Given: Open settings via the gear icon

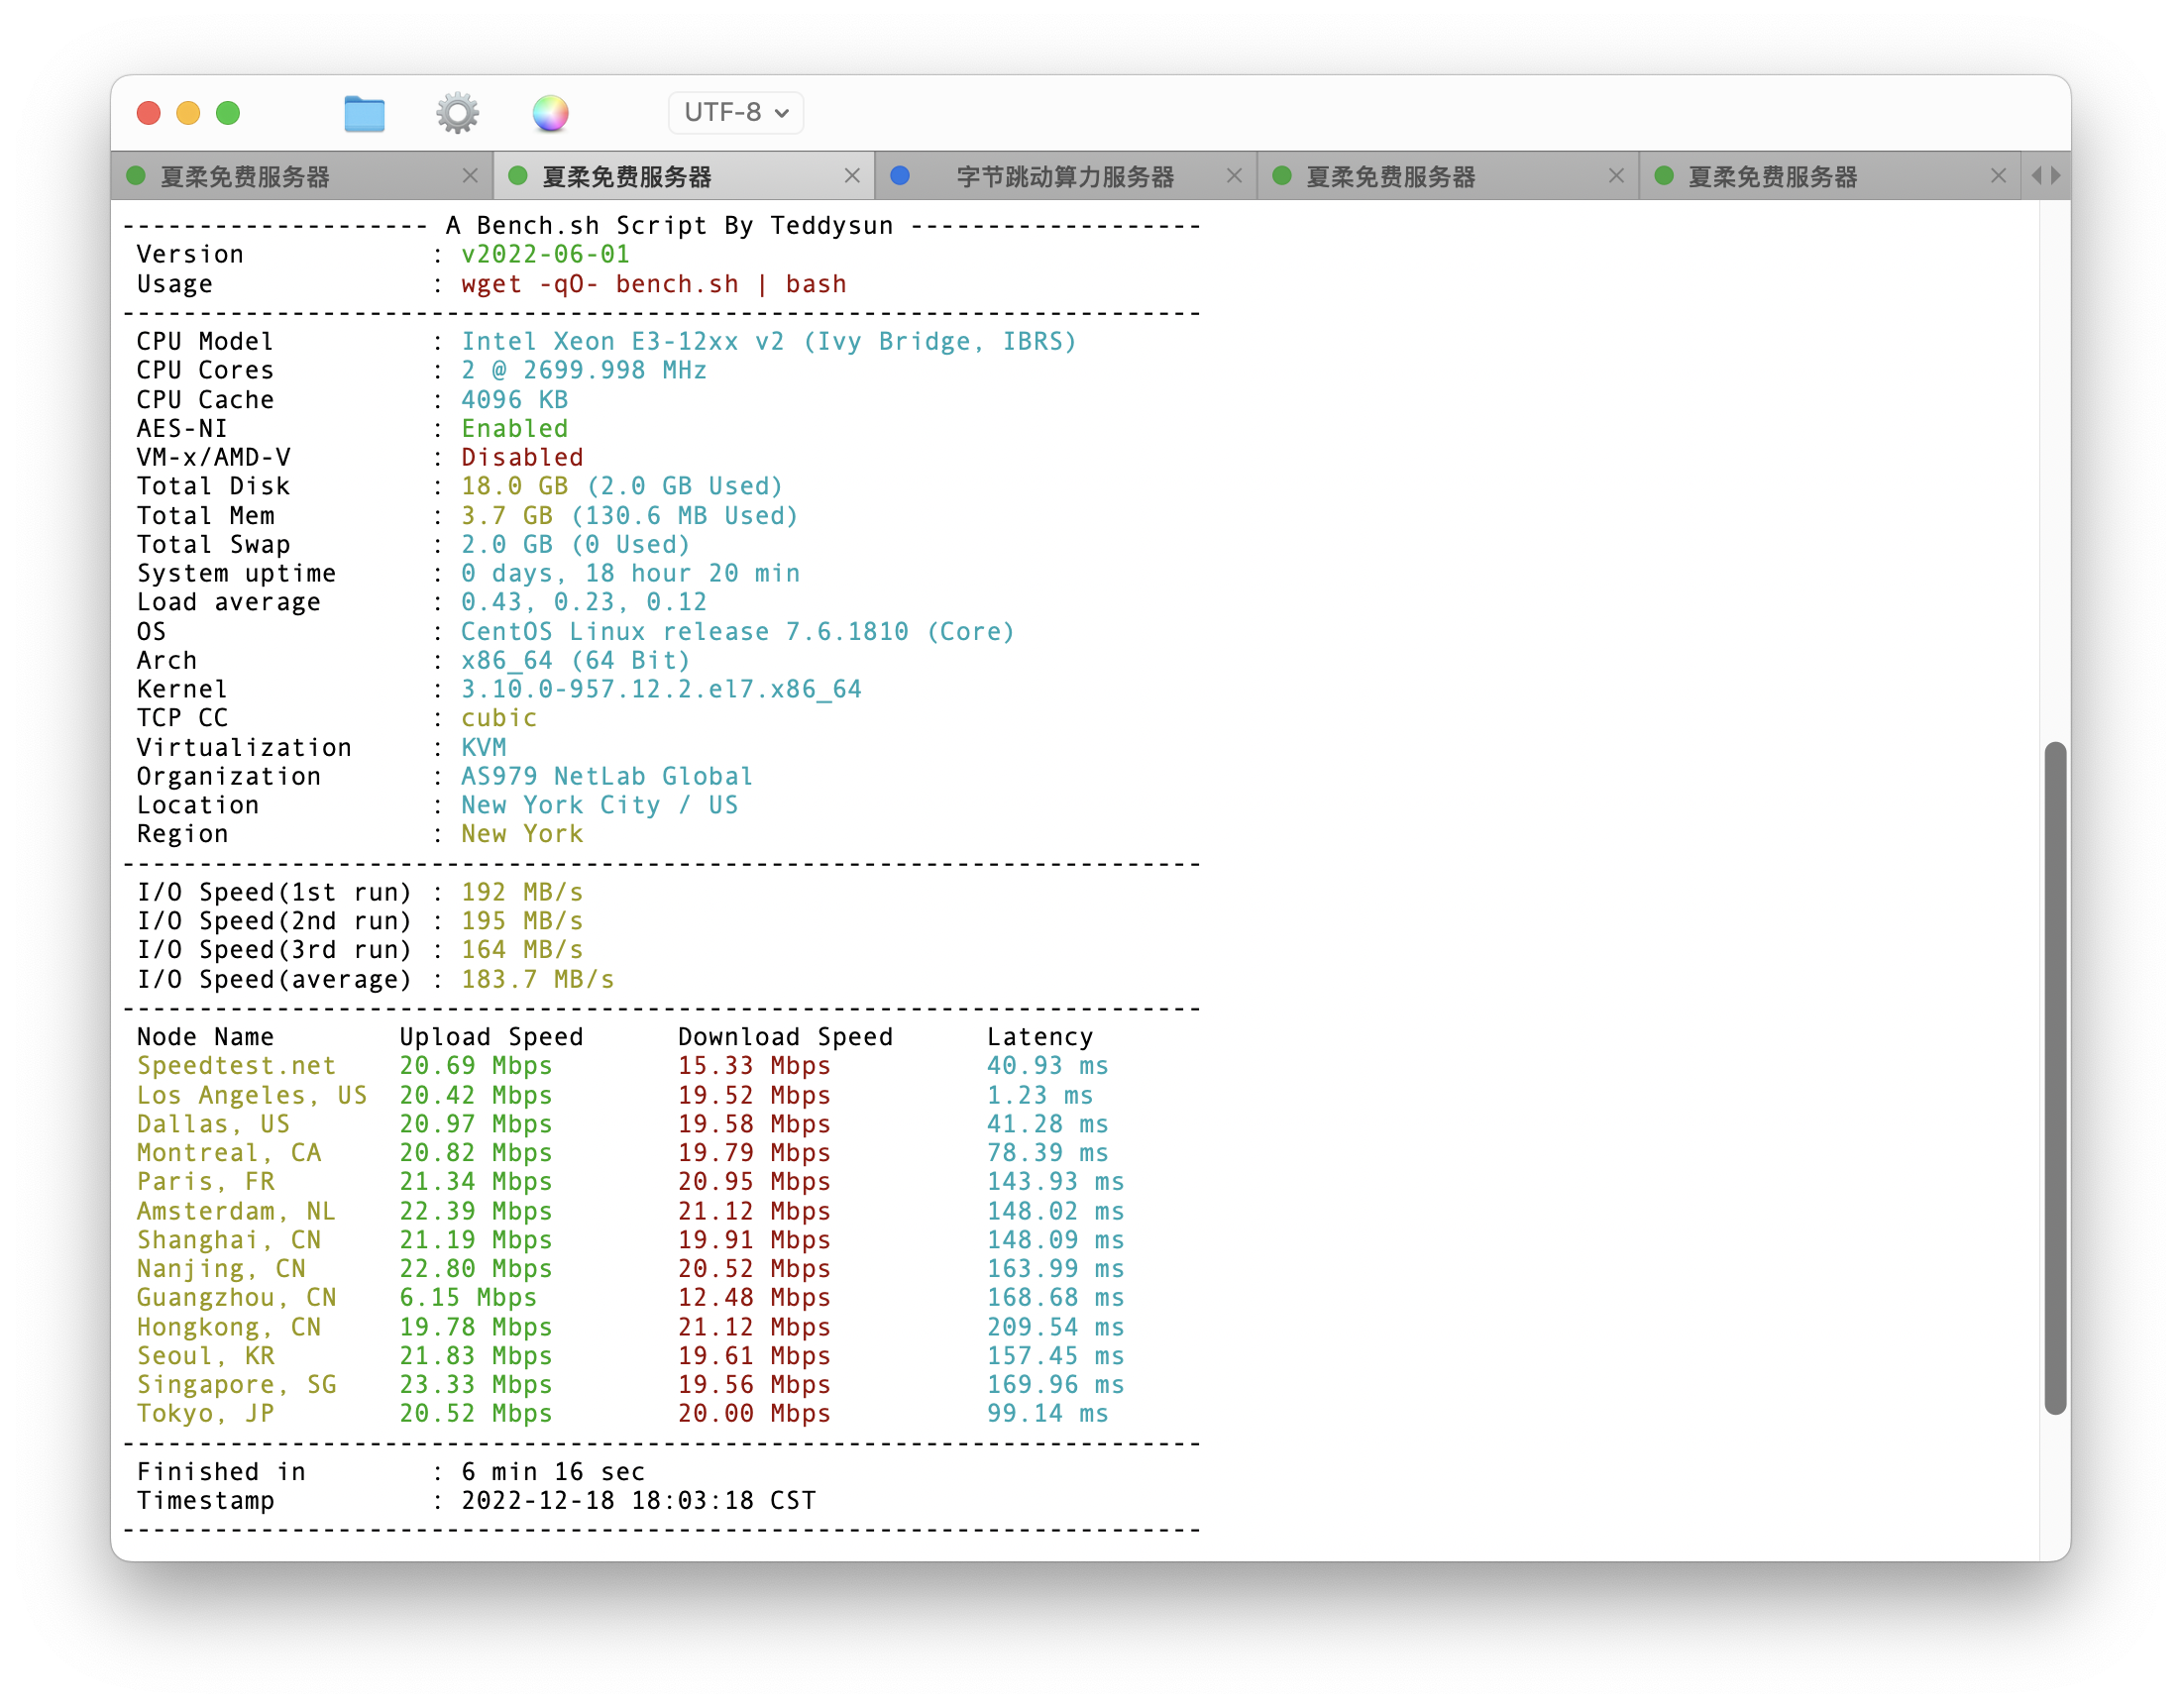Looking at the screenshot, I should 457,113.
